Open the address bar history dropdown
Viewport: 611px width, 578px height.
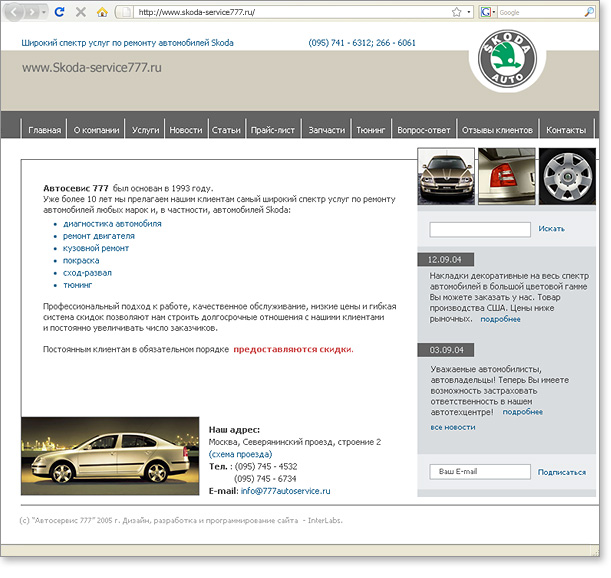(x=469, y=12)
